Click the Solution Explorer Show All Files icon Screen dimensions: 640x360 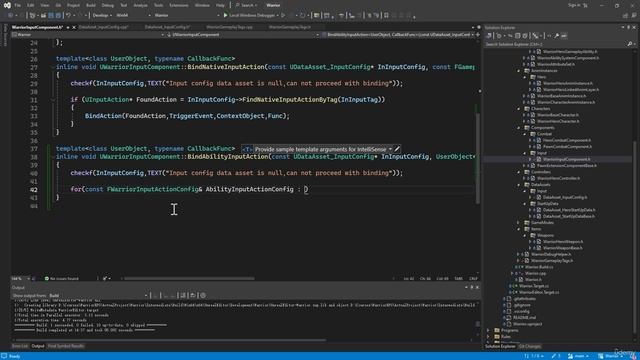[x=525, y=36]
